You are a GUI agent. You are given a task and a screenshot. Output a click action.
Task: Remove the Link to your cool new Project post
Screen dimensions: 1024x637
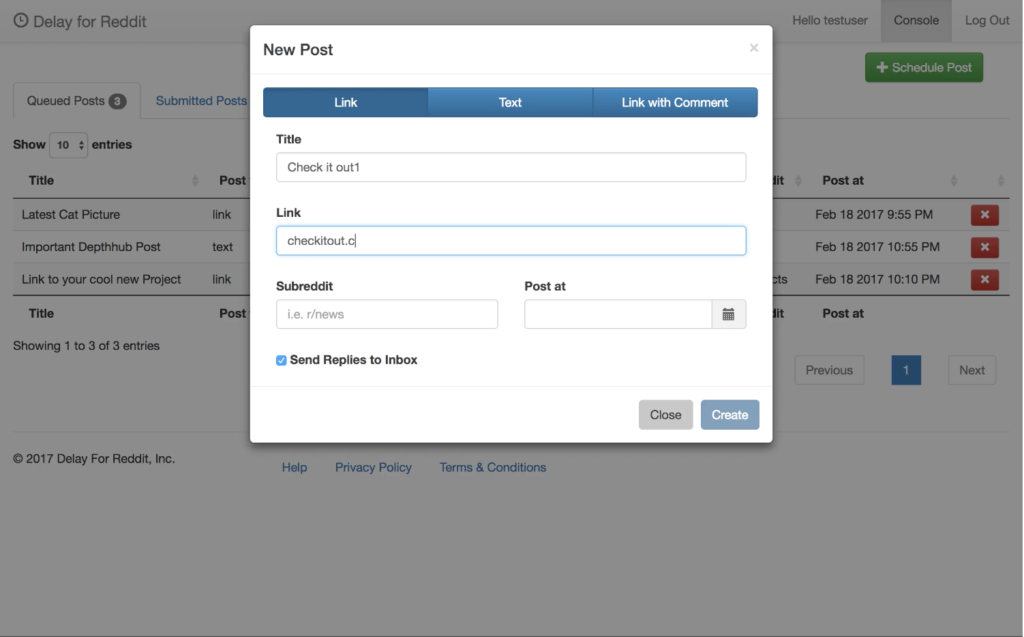[x=985, y=280]
